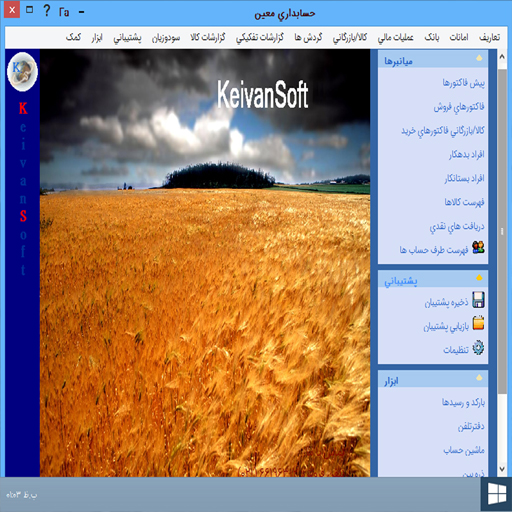The width and height of the screenshot is (512, 512).
Task: Open the گزارشات کالا menu
Action: click(x=208, y=37)
